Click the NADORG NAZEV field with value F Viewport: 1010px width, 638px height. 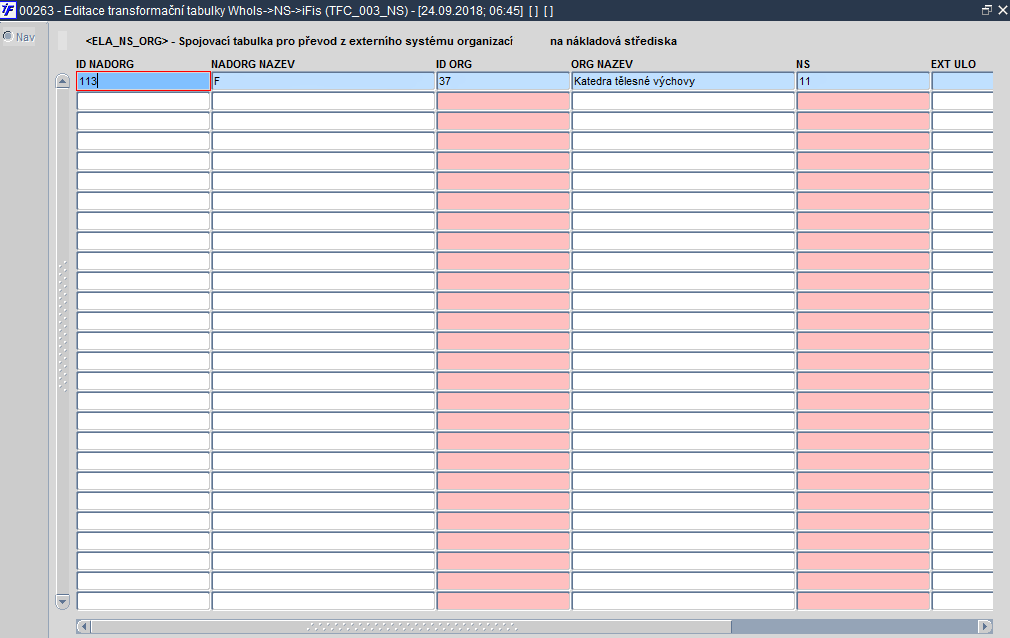323,81
